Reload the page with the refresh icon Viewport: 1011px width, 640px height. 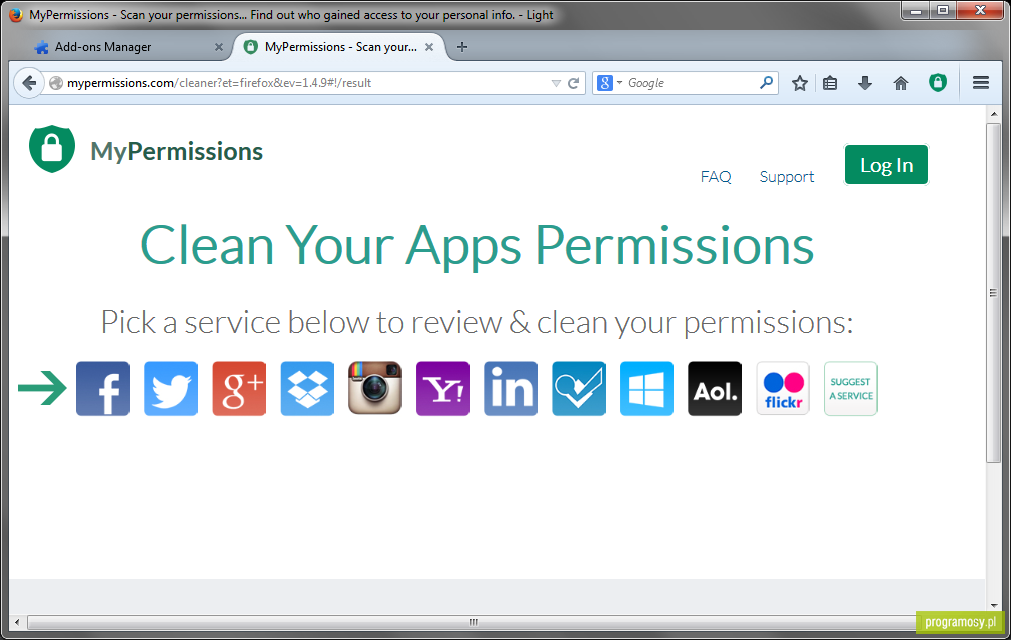tap(573, 83)
